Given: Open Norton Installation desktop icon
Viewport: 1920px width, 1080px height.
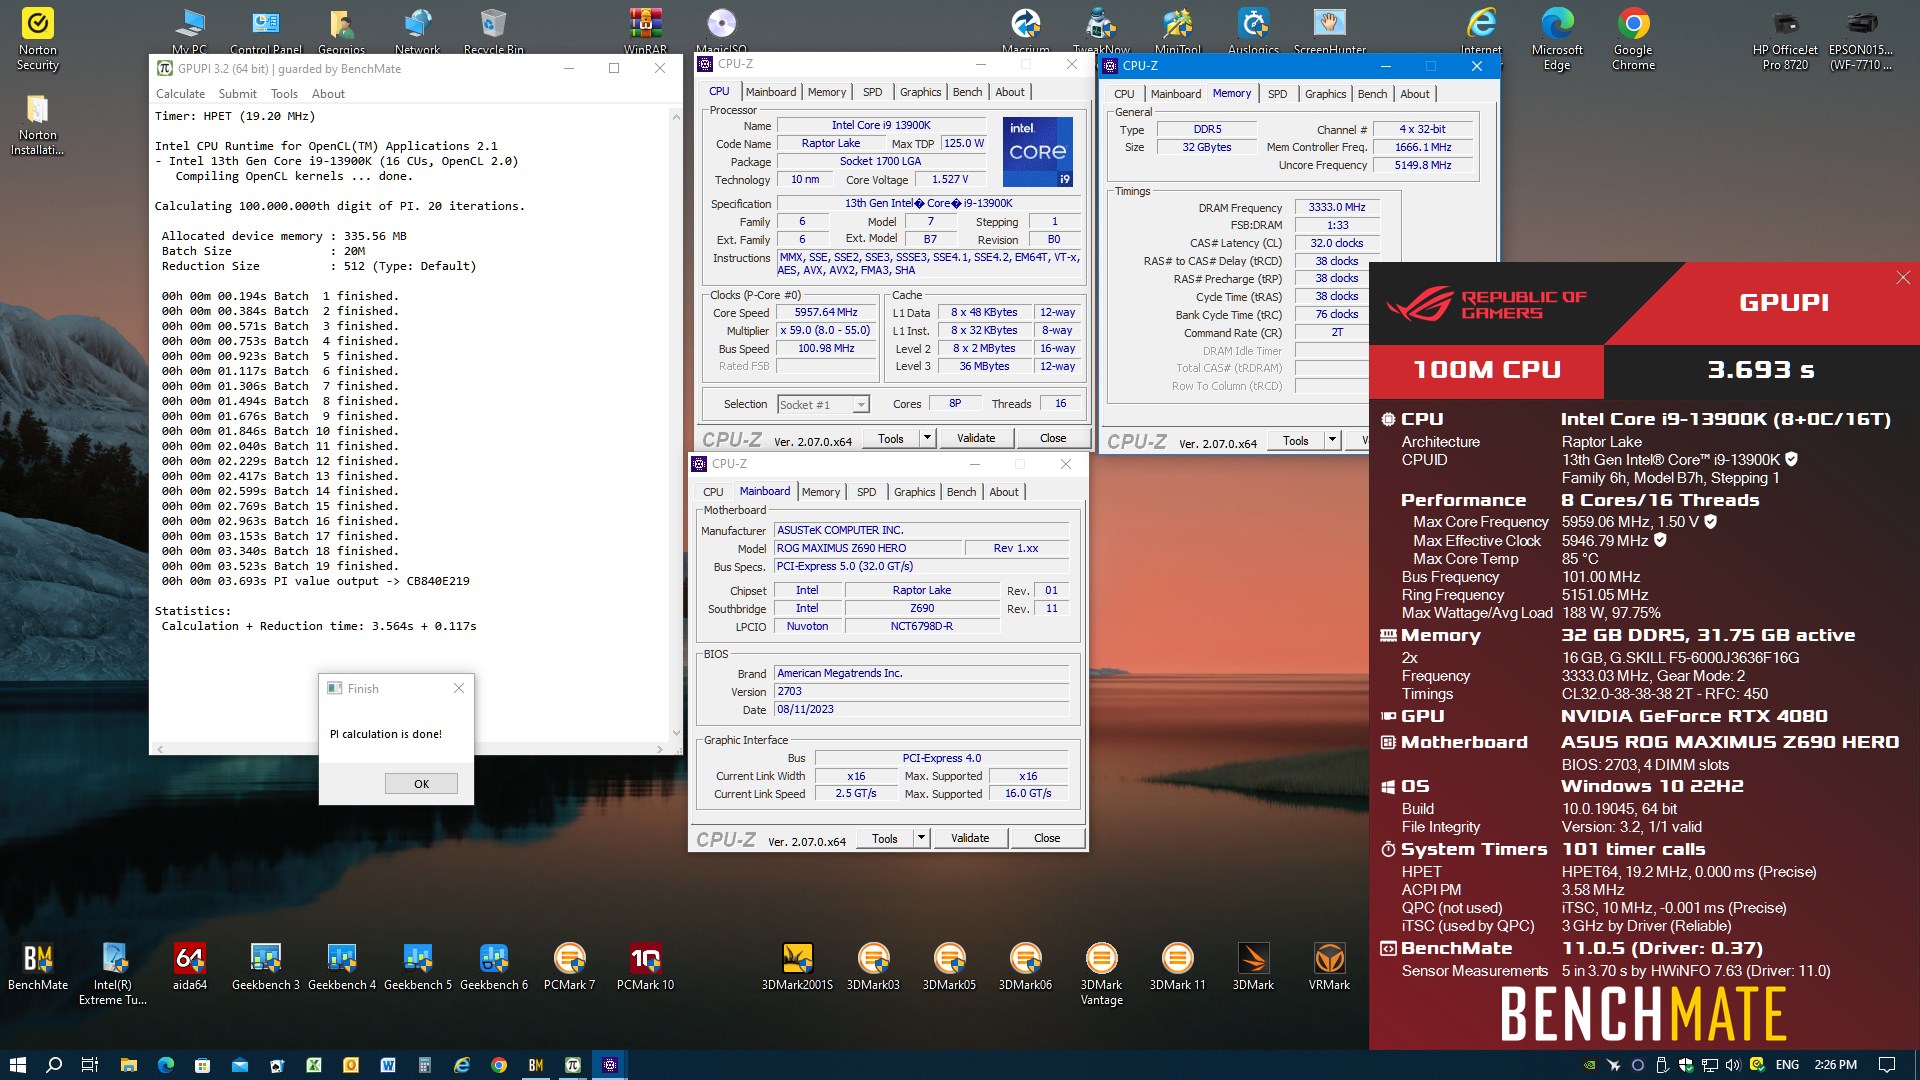Looking at the screenshot, I should [38, 125].
